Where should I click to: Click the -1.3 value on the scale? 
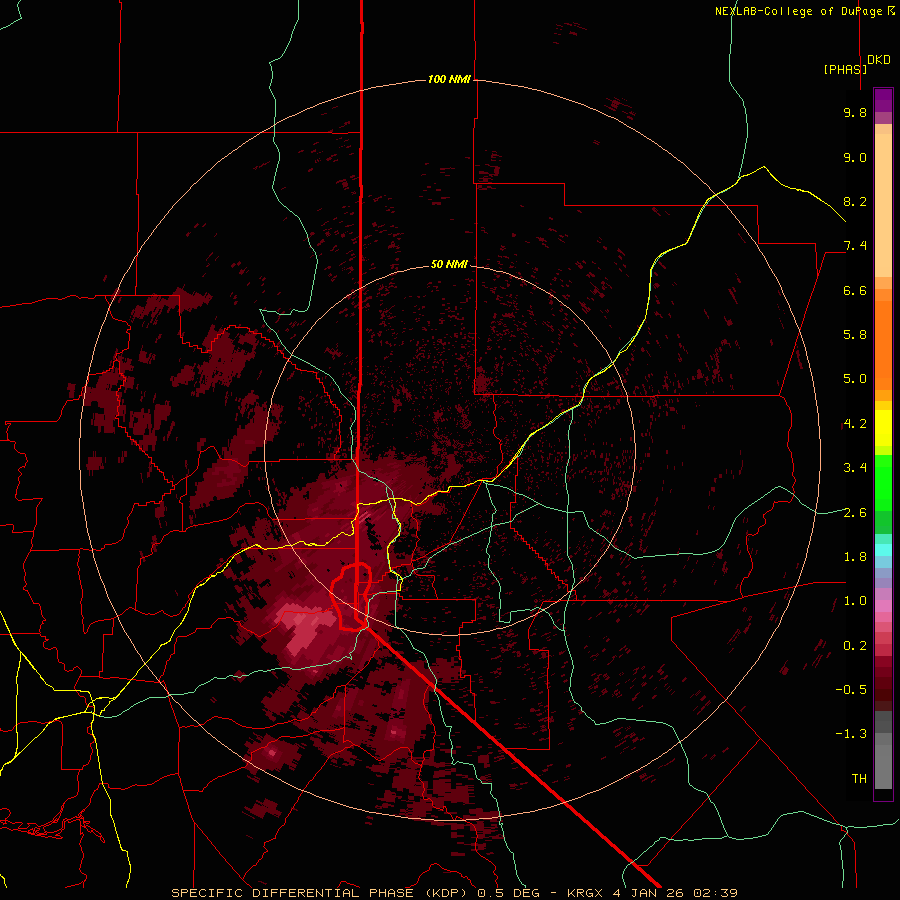click(x=851, y=734)
